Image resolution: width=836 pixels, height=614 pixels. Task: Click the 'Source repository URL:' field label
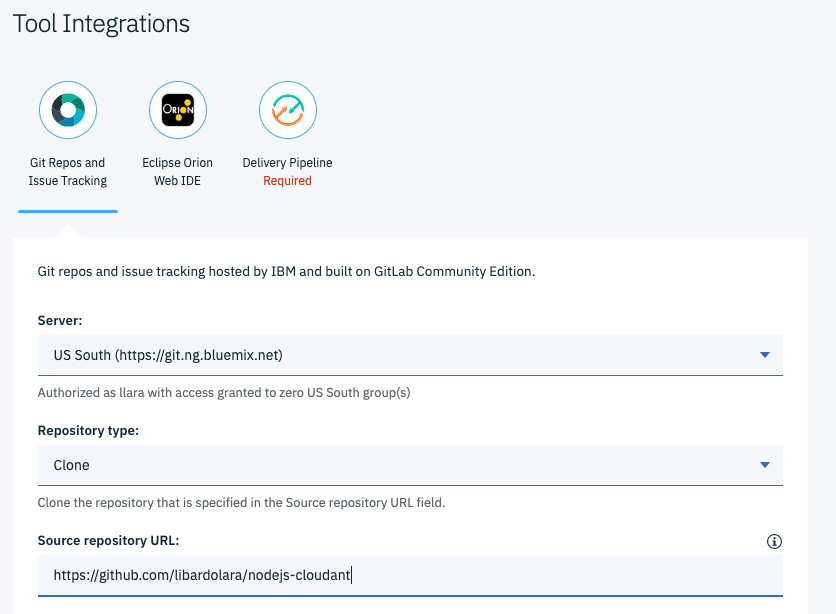point(108,540)
